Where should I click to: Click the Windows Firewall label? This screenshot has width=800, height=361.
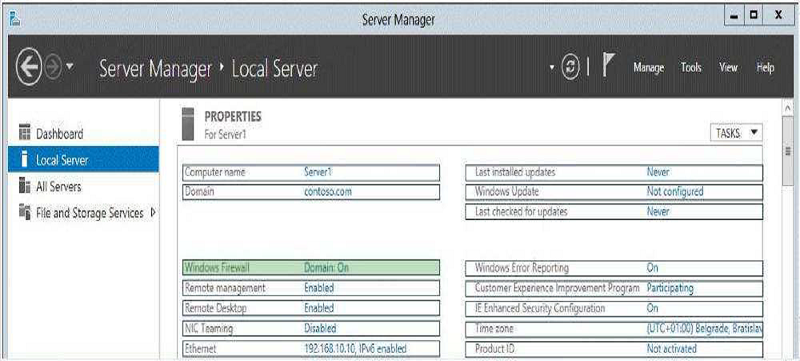217,267
